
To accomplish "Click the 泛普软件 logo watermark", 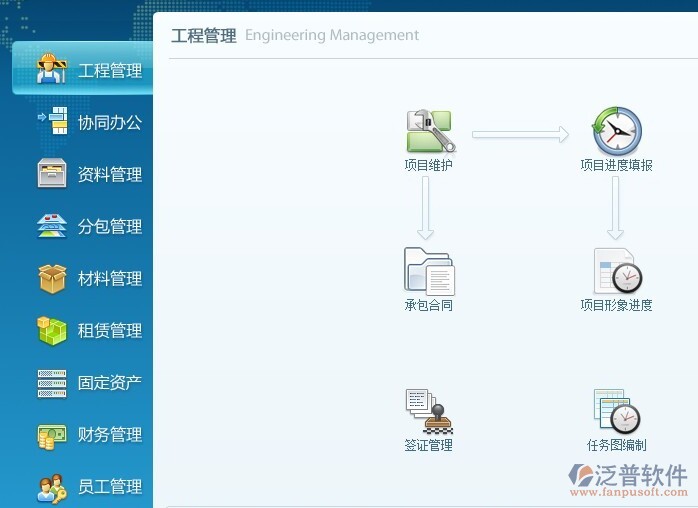I will 628,478.
